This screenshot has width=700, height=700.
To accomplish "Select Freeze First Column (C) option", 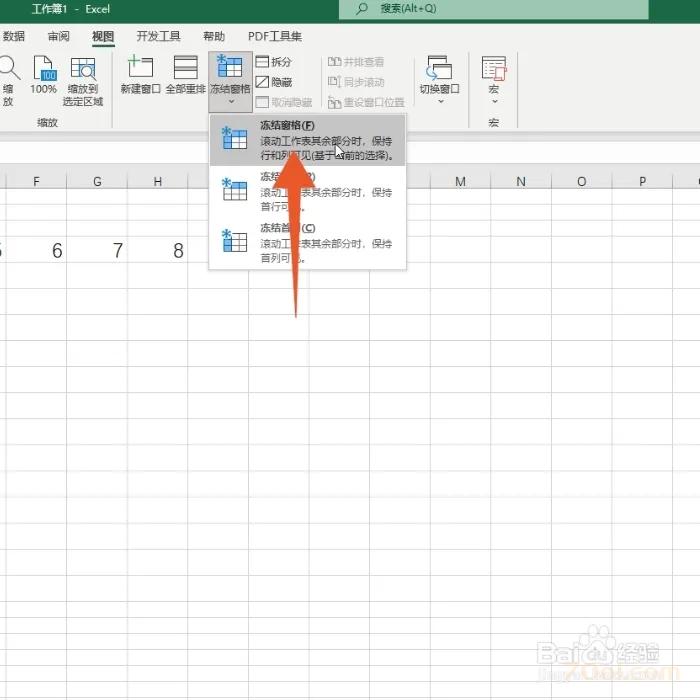I will pyautogui.click(x=308, y=242).
